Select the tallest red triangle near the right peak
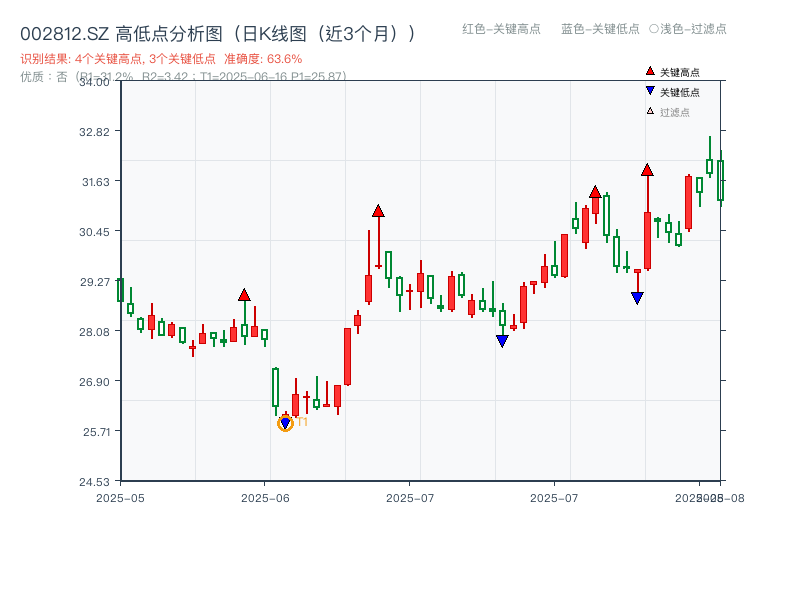Image resolution: width=800 pixels, height=600 pixels. [x=647, y=170]
